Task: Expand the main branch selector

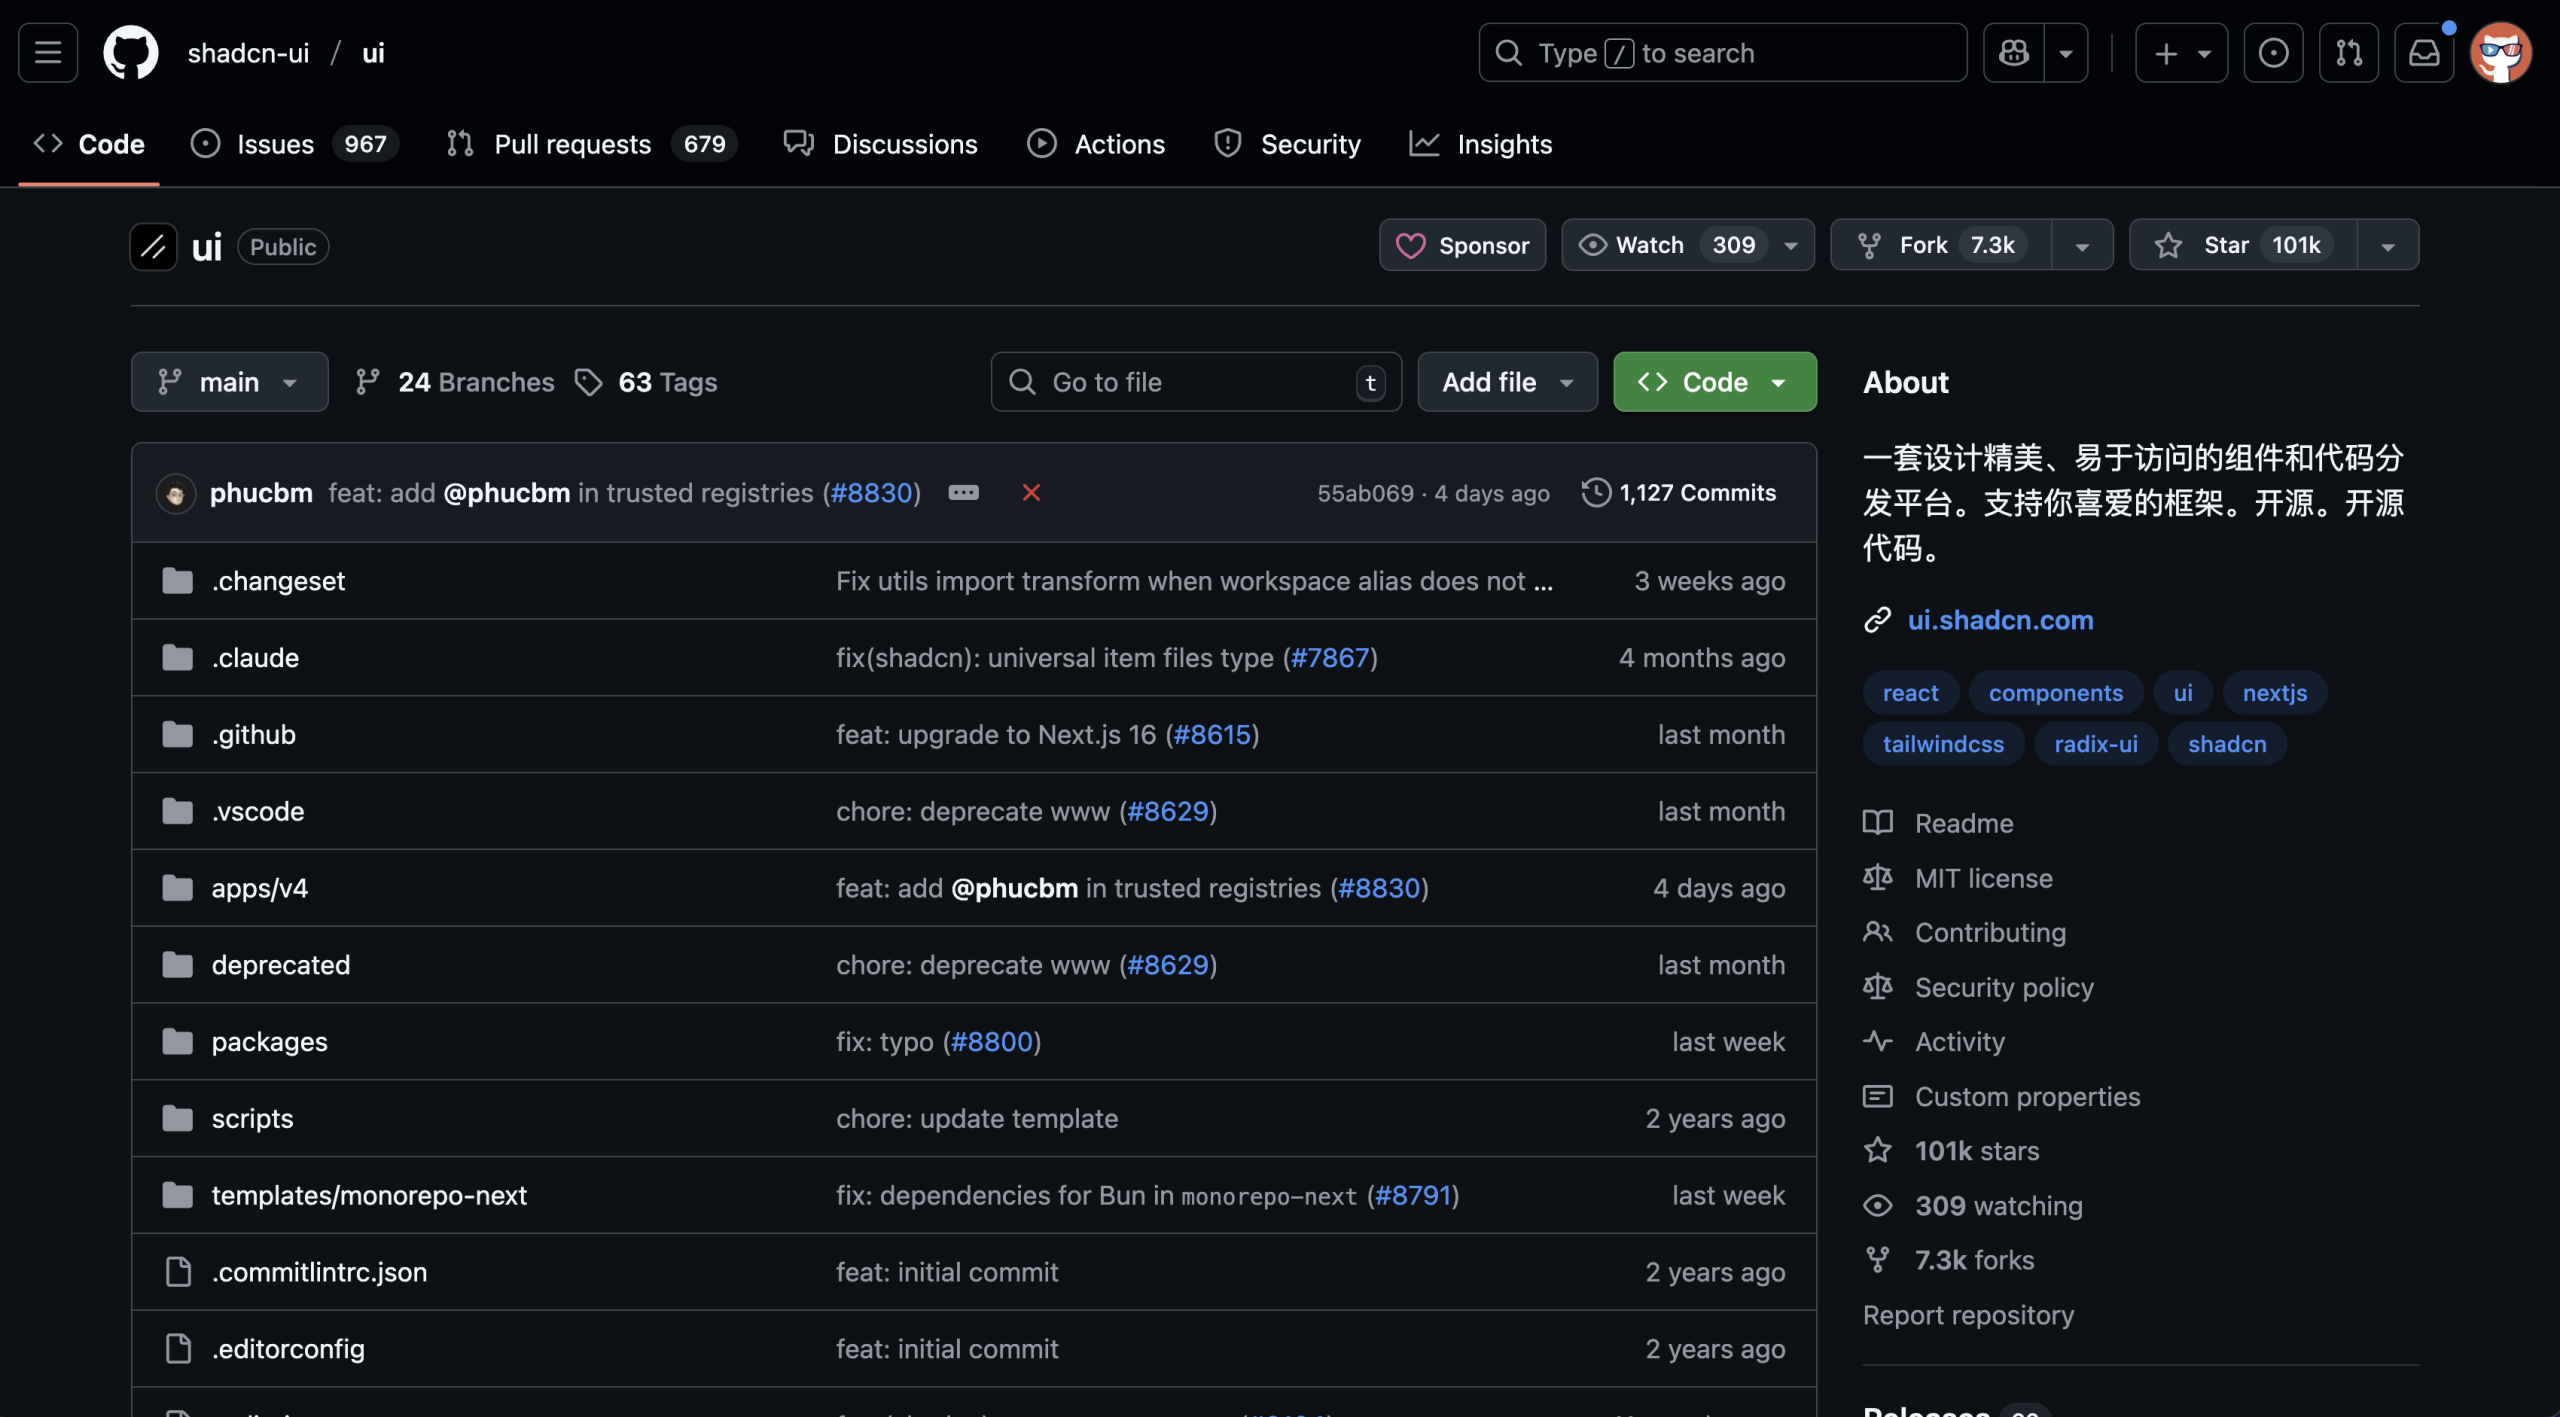Action: coord(229,381)
